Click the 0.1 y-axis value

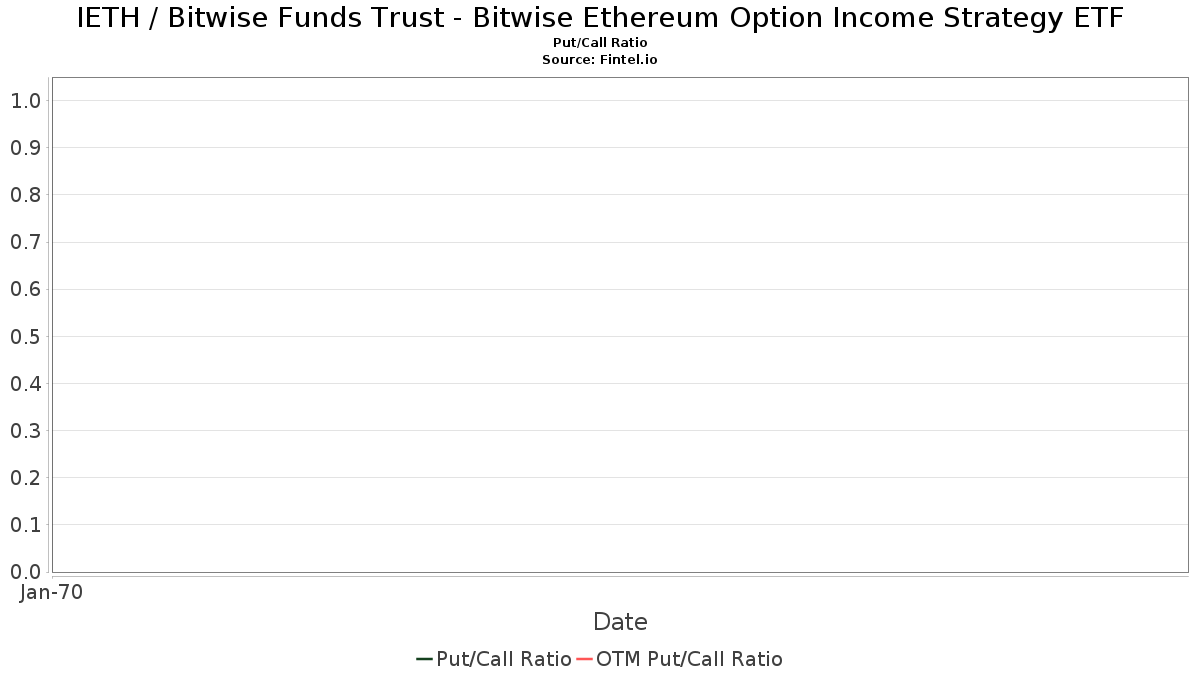pos(25,525)
